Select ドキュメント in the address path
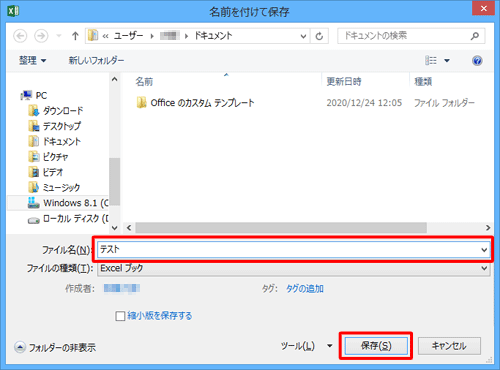 click(x=213, y=36)
